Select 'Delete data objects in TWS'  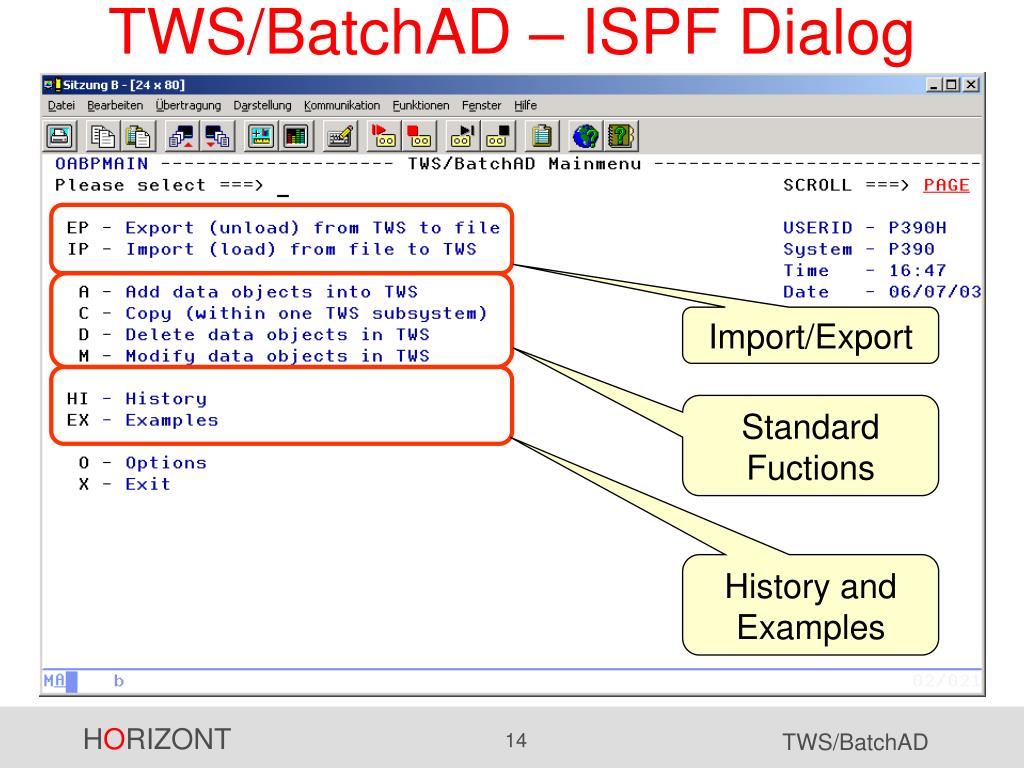[278, 335]
